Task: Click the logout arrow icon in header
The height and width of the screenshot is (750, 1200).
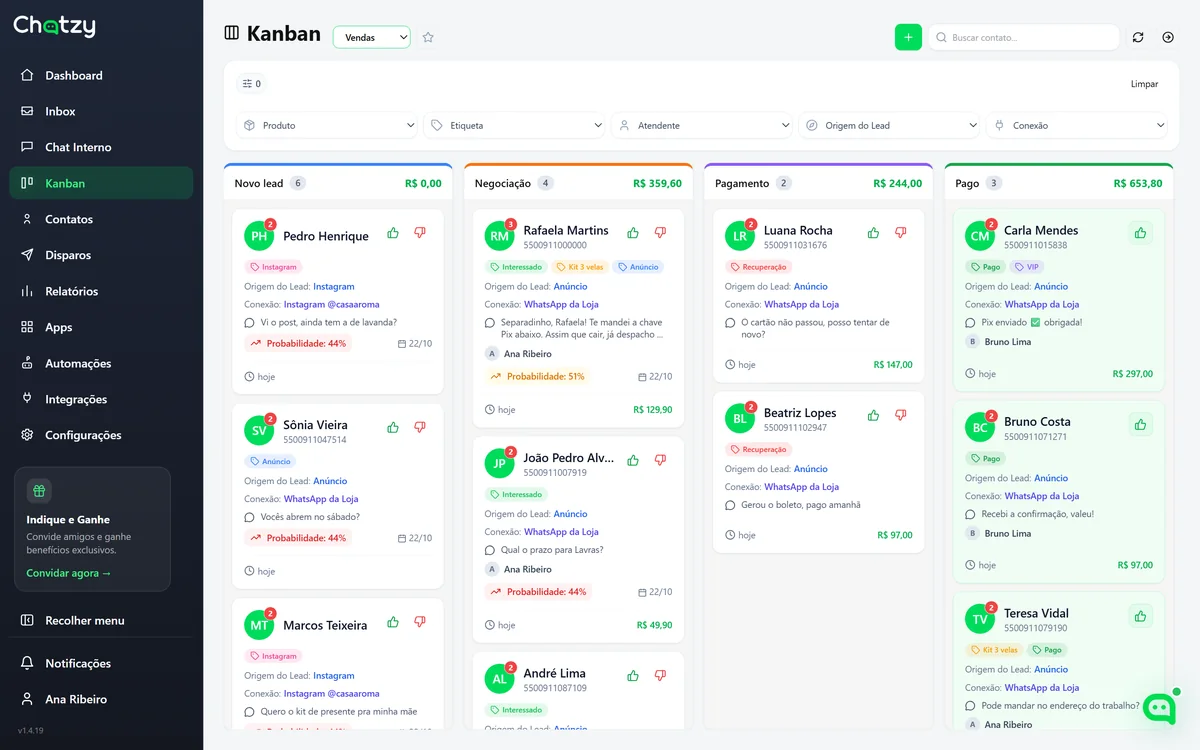Action: pos(1168,37)
